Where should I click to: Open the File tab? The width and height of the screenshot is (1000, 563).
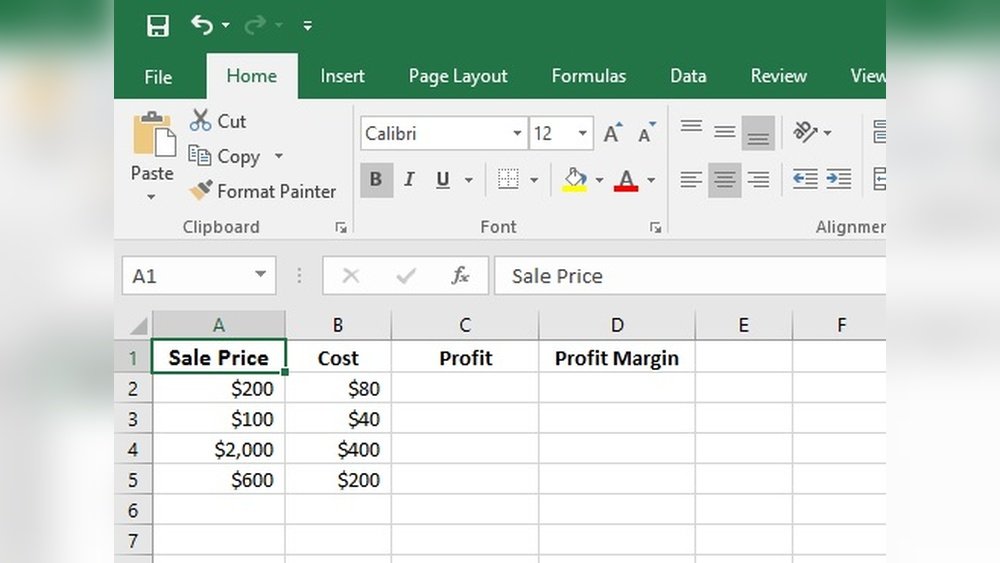pos(158,77)
